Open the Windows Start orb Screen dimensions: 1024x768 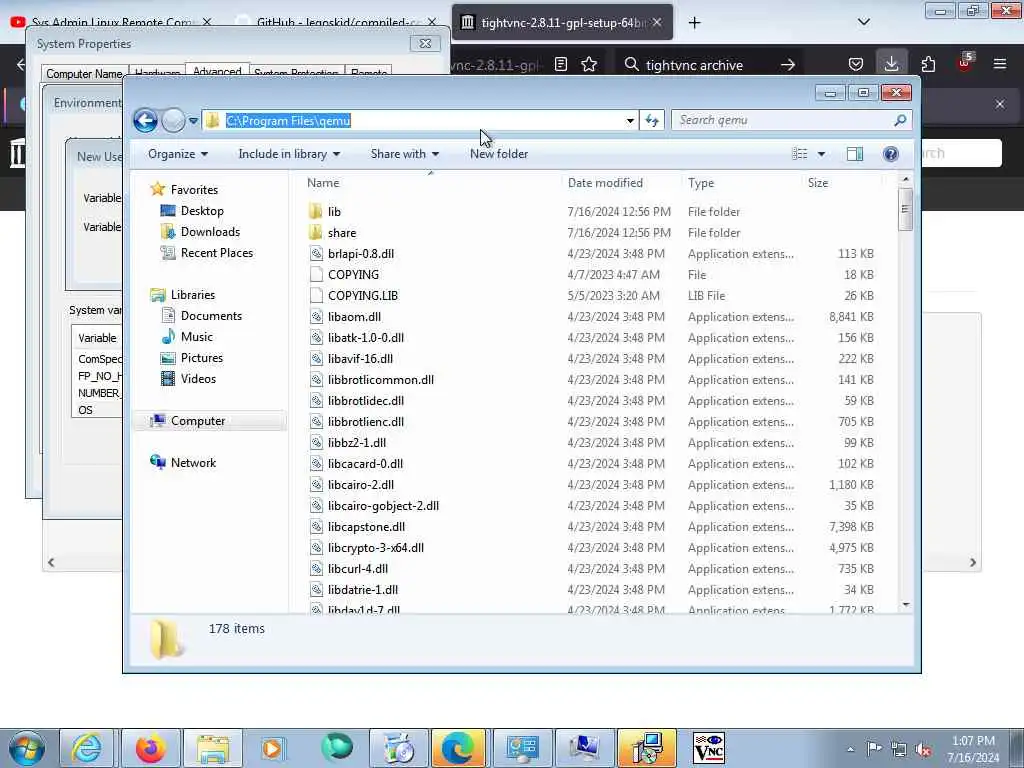pyautogui.click(x=27, y=748)
